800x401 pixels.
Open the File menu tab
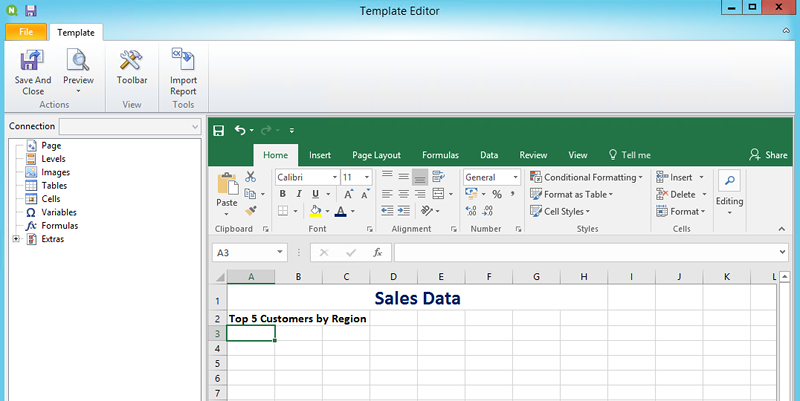tap(26, 32)
